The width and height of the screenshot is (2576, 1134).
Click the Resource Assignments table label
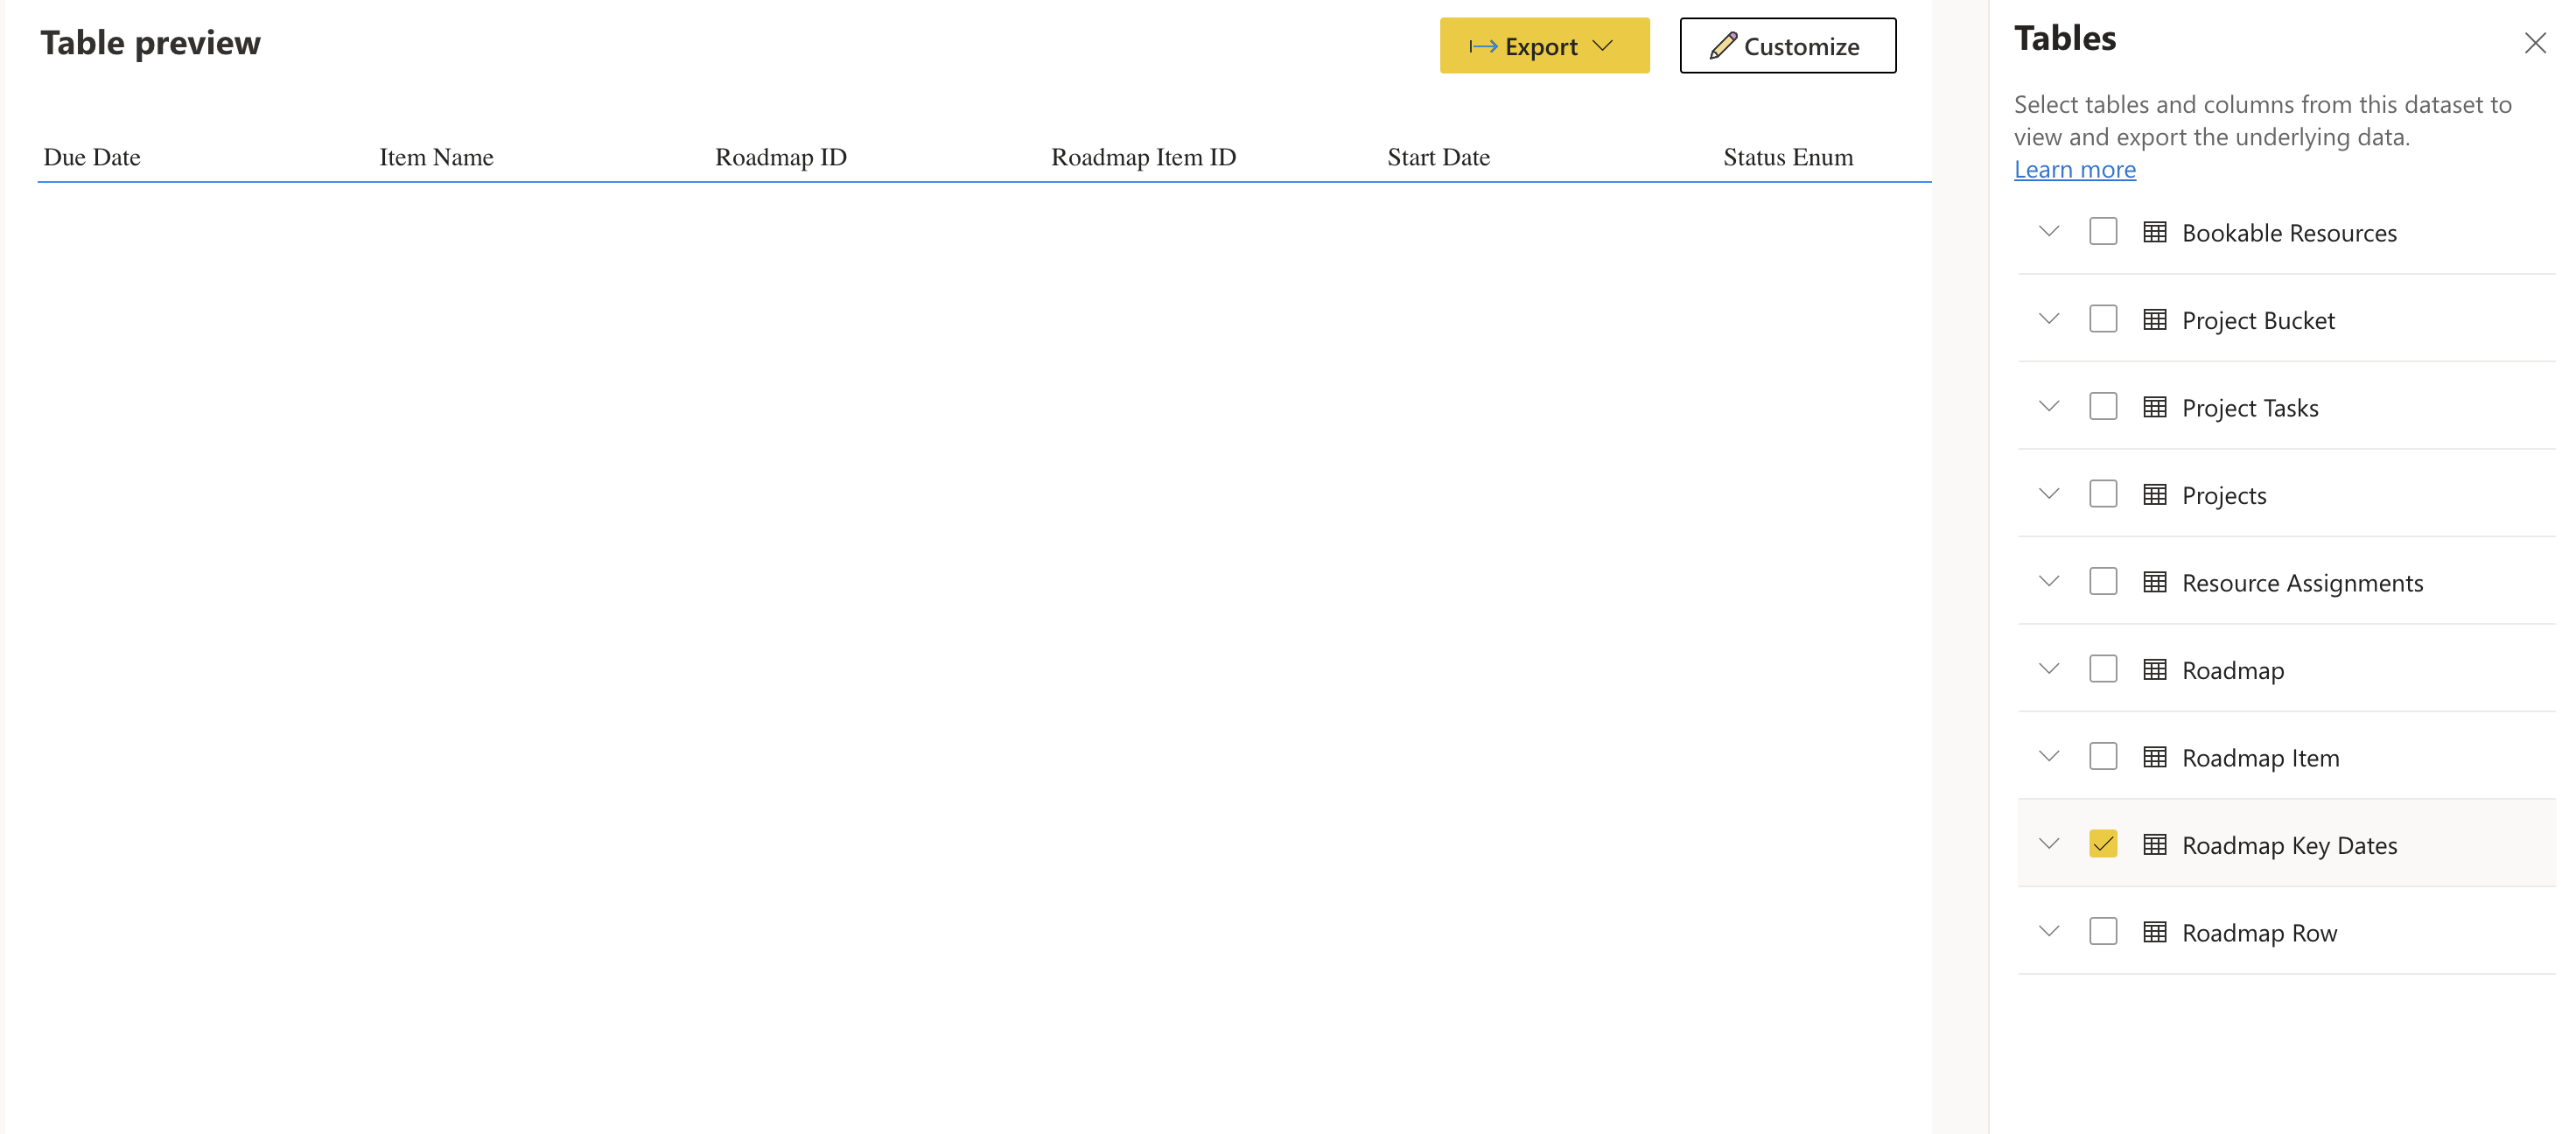pyautogui.click(x=2302, y=583)
